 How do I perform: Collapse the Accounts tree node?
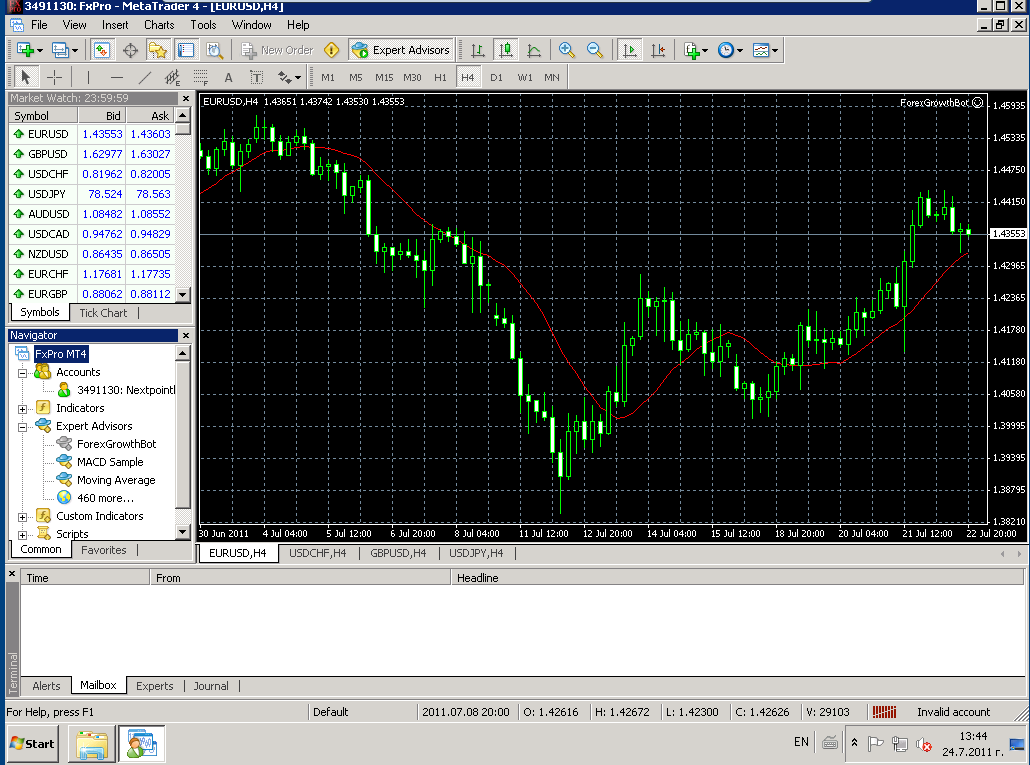point(22,373)
